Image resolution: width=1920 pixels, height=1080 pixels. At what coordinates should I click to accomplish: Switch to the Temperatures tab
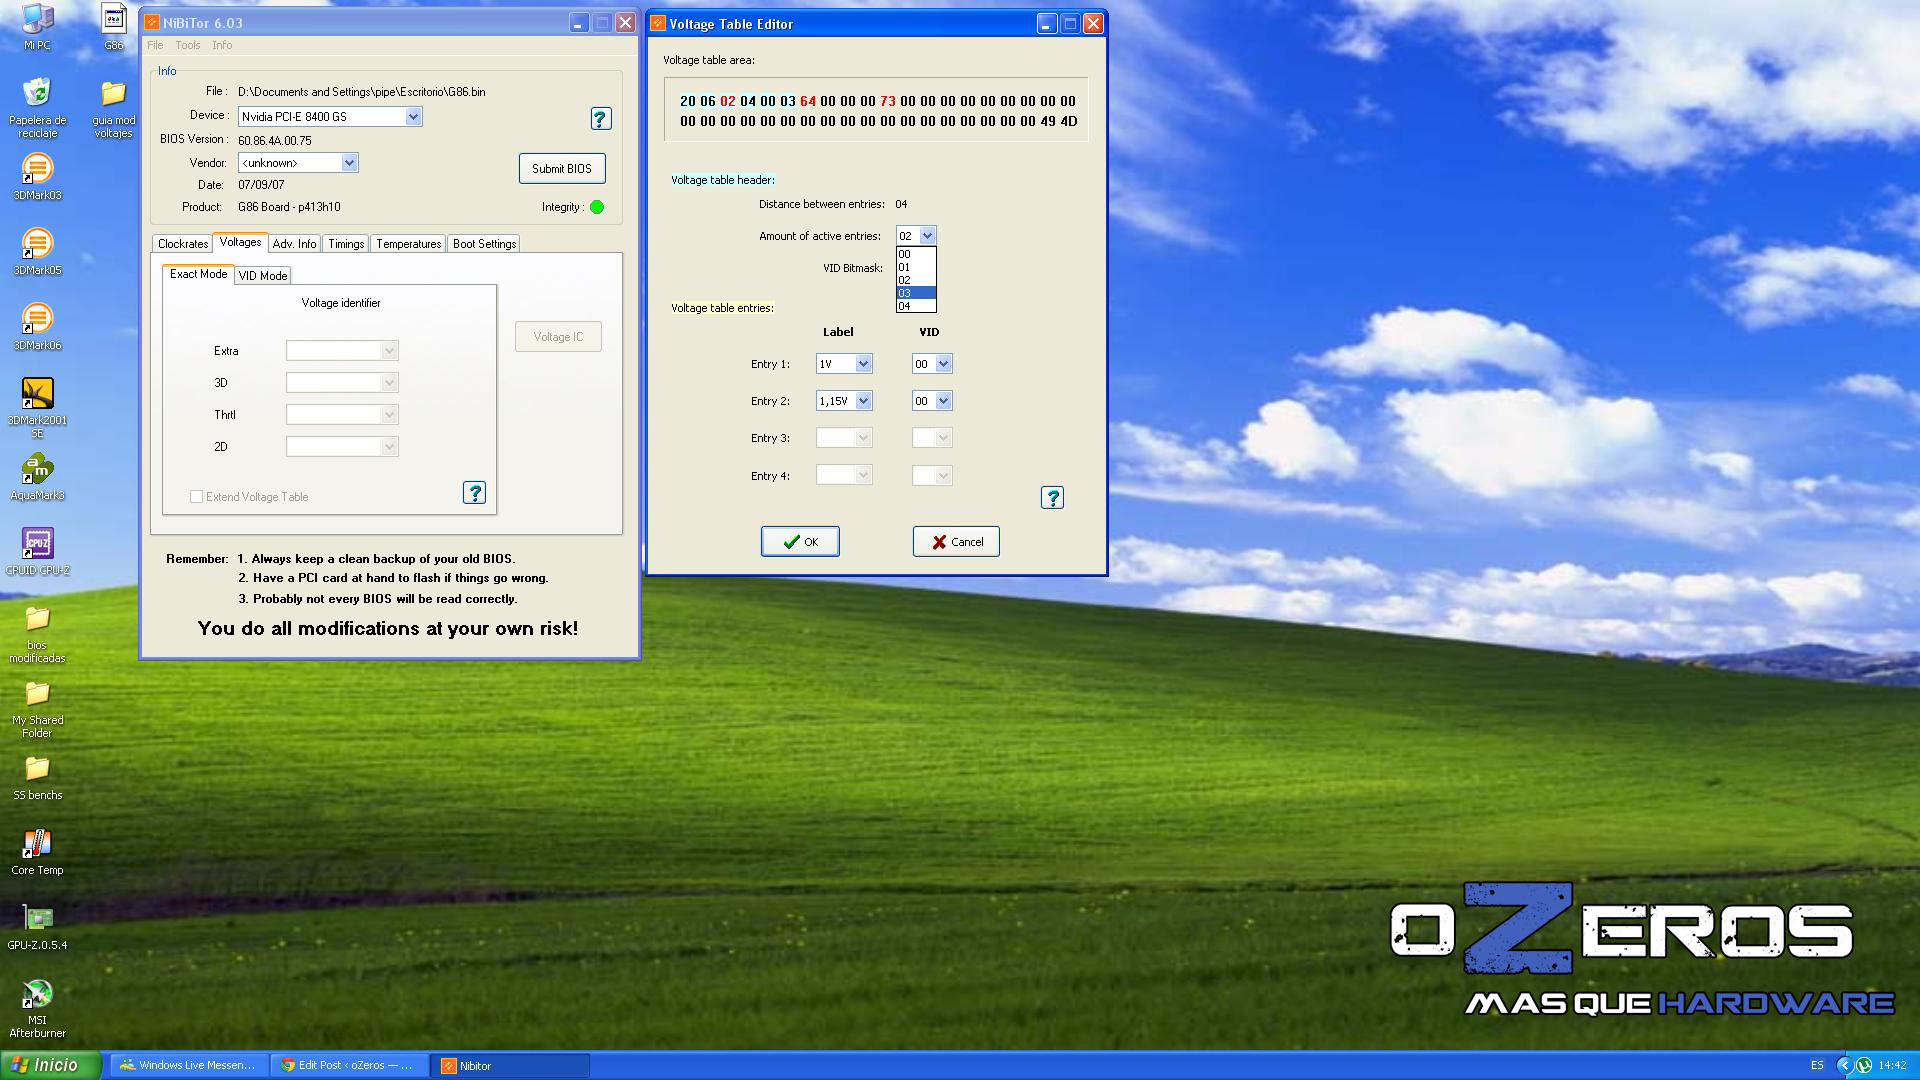(x=408, y=244)
